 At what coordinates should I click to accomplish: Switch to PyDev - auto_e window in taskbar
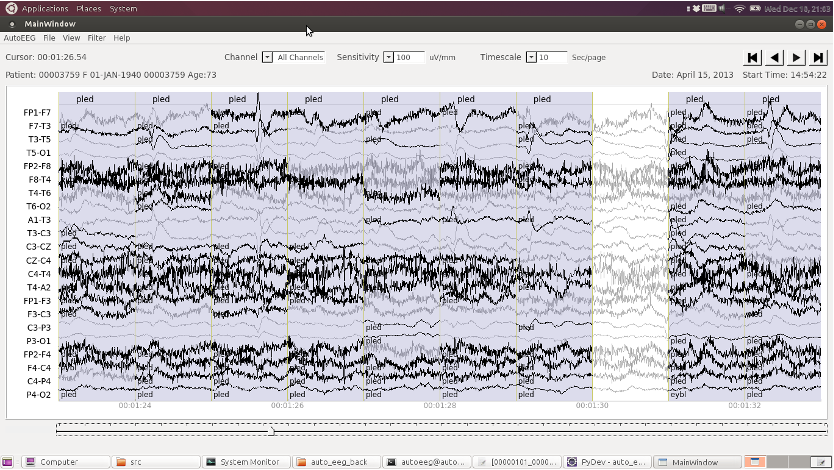[607, 462]
